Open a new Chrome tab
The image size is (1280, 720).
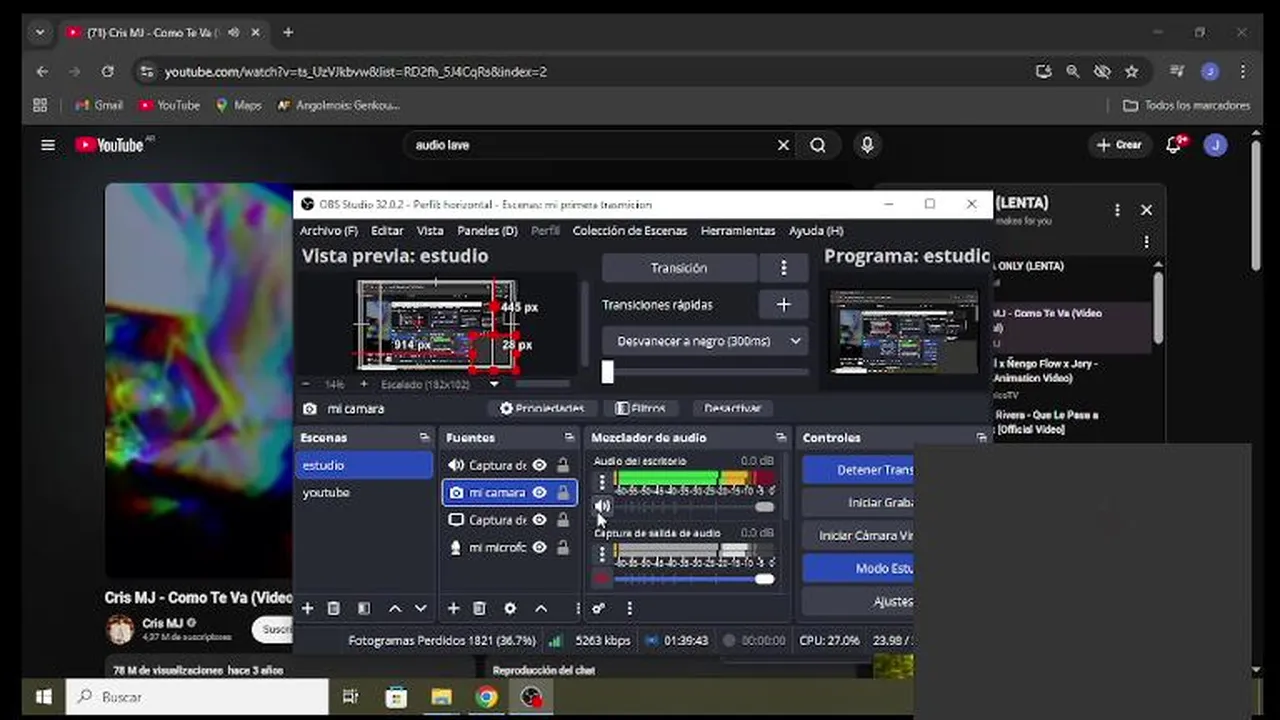click(288, 32)
